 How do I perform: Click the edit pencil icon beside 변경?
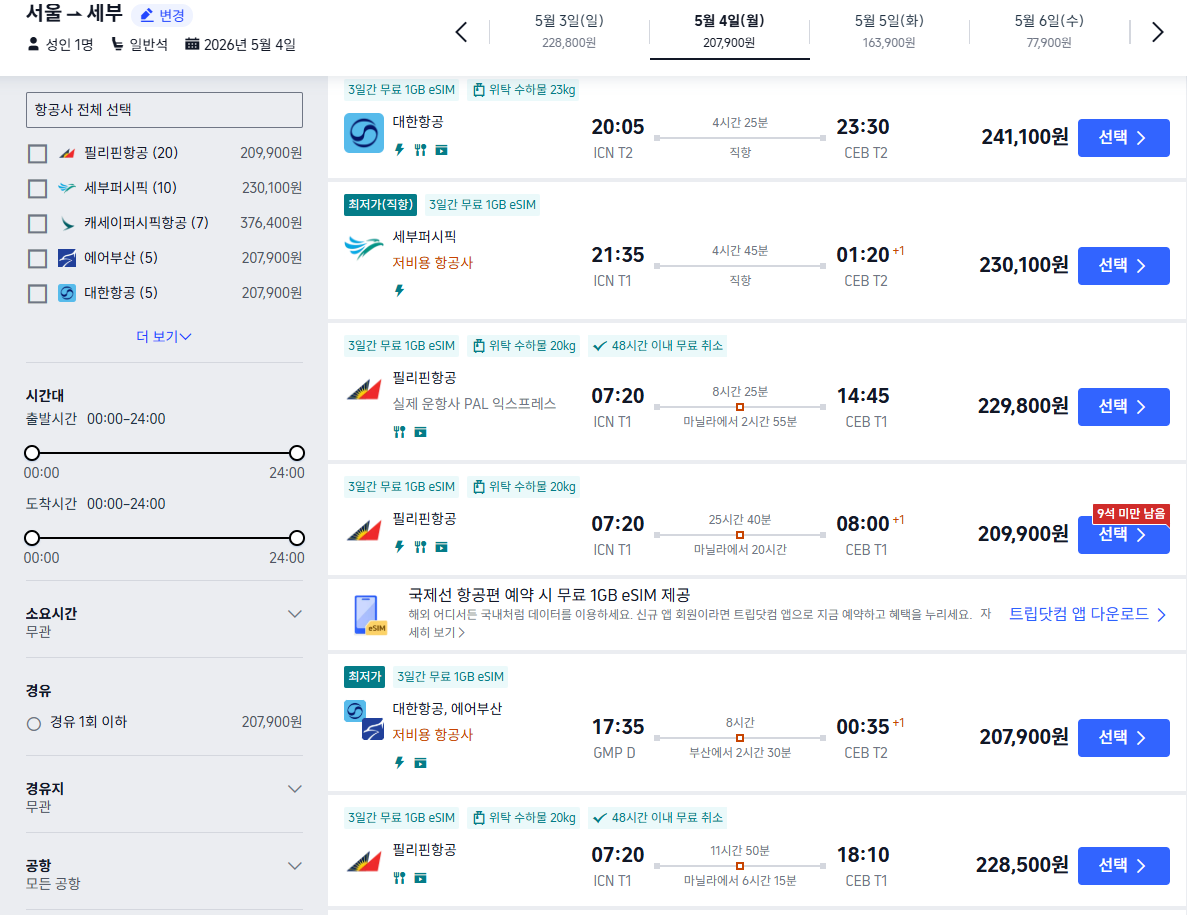147,15
